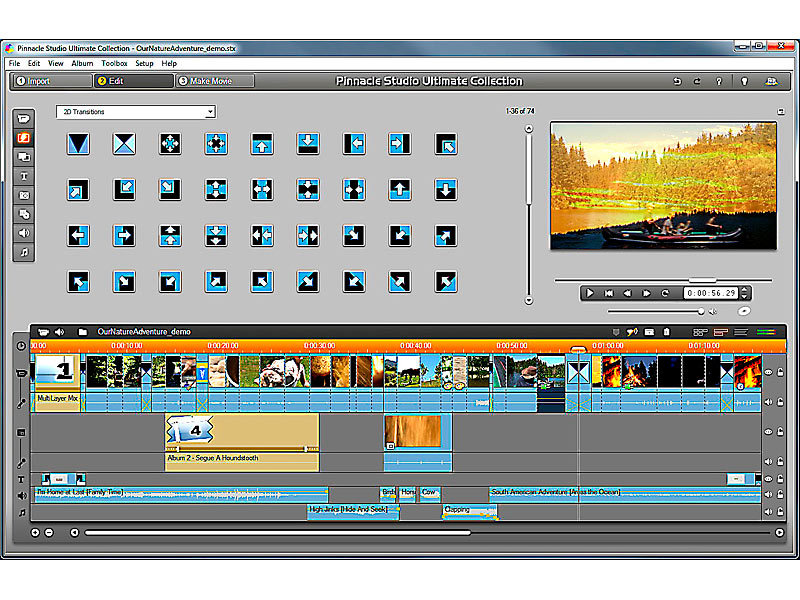Open the 2D Transitions dropdown
The width and height of the screenshot is (800, 600).
click(x=136, y=112)
